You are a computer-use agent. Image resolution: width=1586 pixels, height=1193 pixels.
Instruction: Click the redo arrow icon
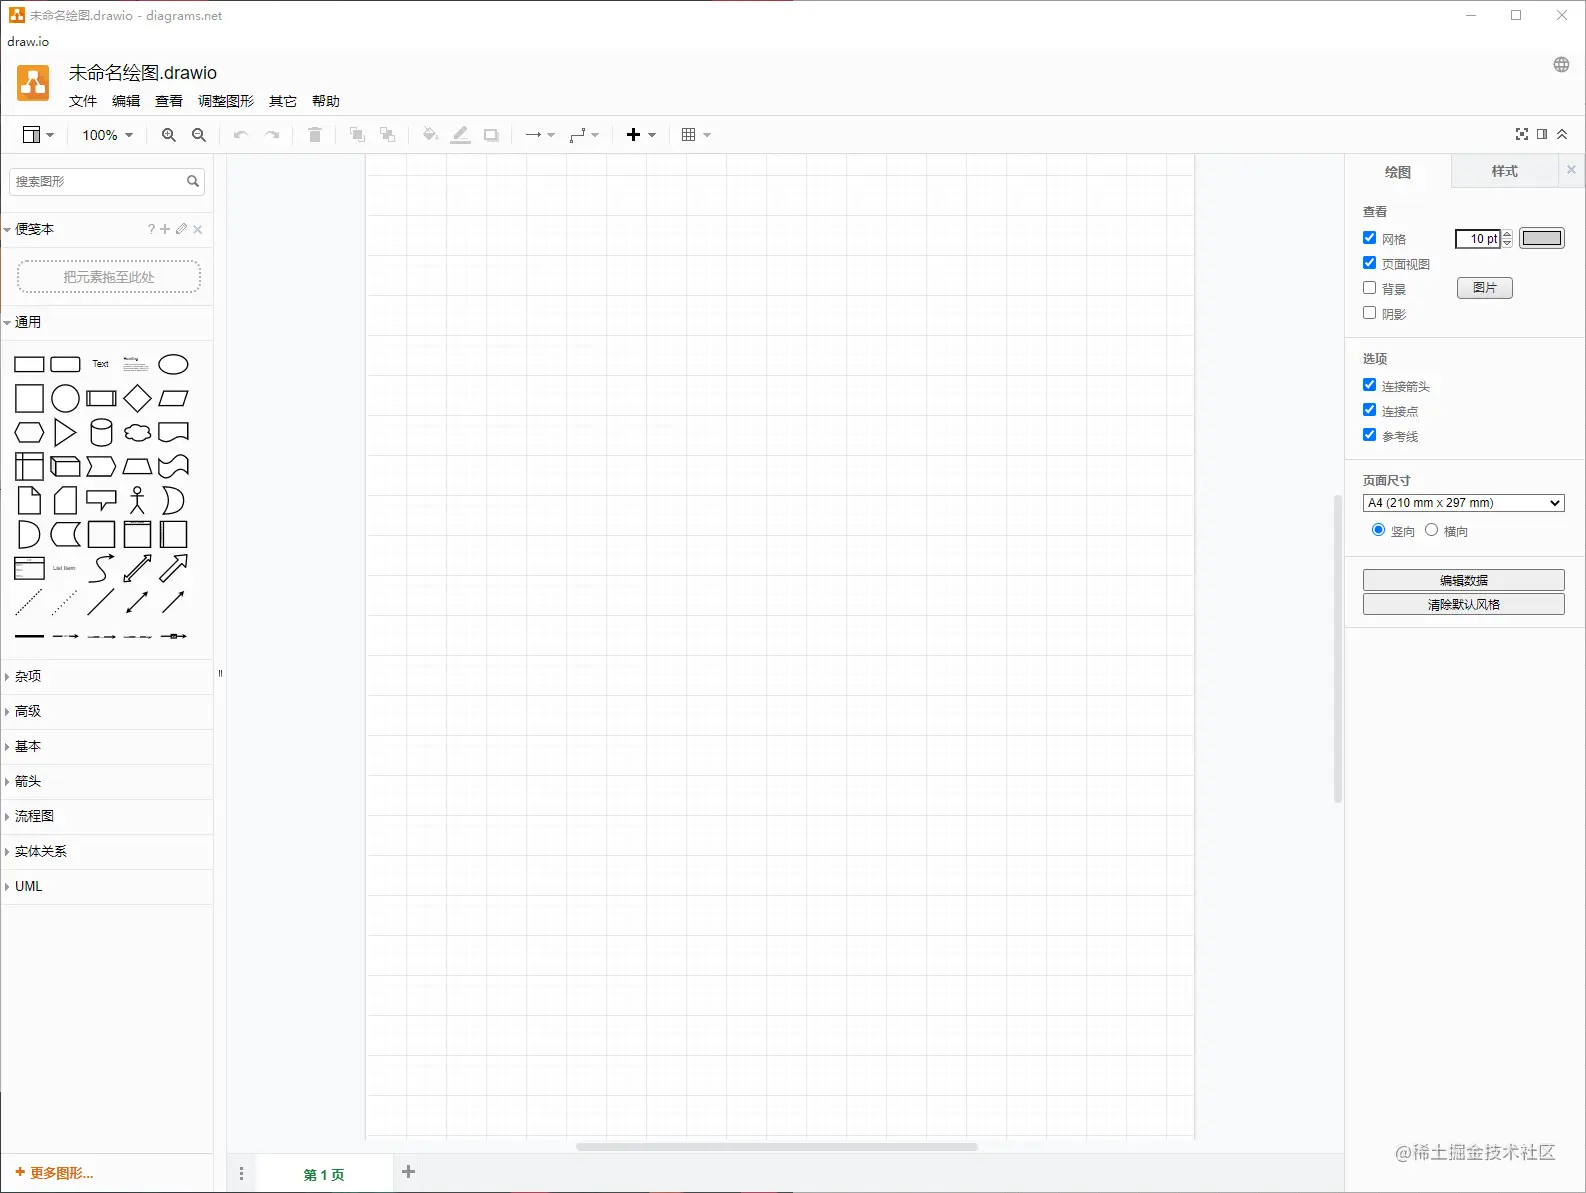(272, 135)
